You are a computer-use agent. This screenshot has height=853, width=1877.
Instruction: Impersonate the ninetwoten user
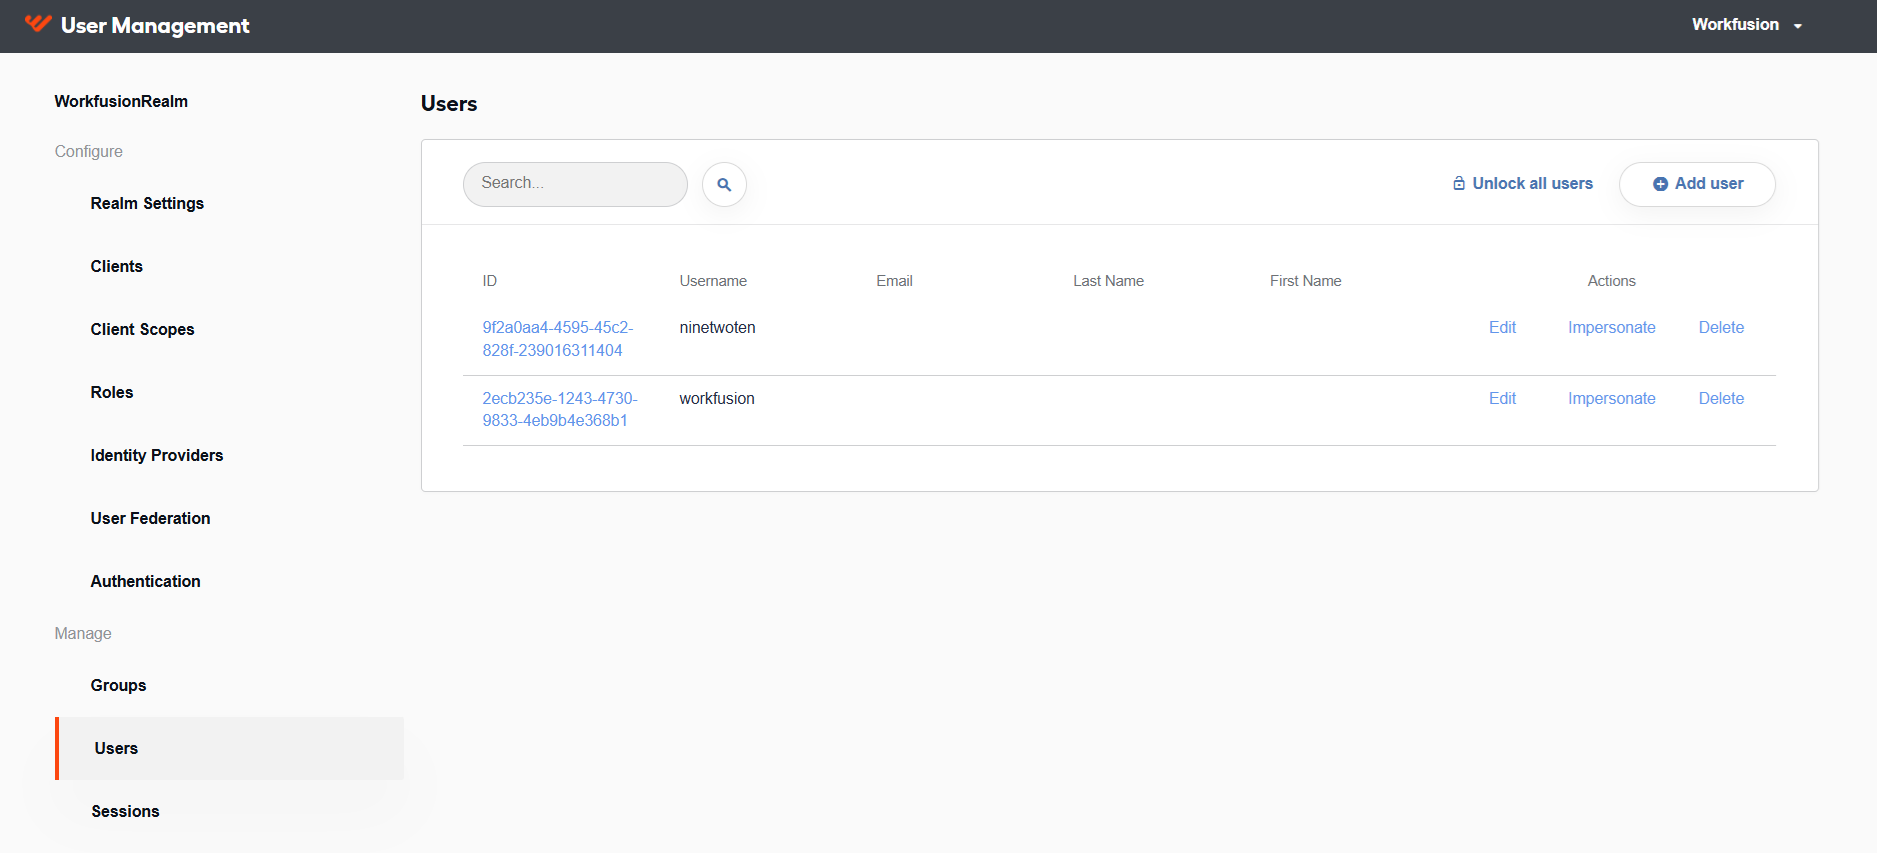point(1612,328)
